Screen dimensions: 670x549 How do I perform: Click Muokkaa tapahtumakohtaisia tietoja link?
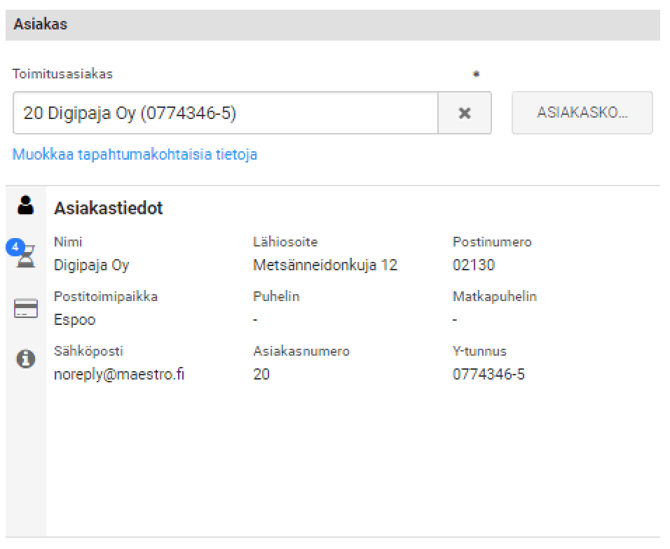click(x=135, y=154)
